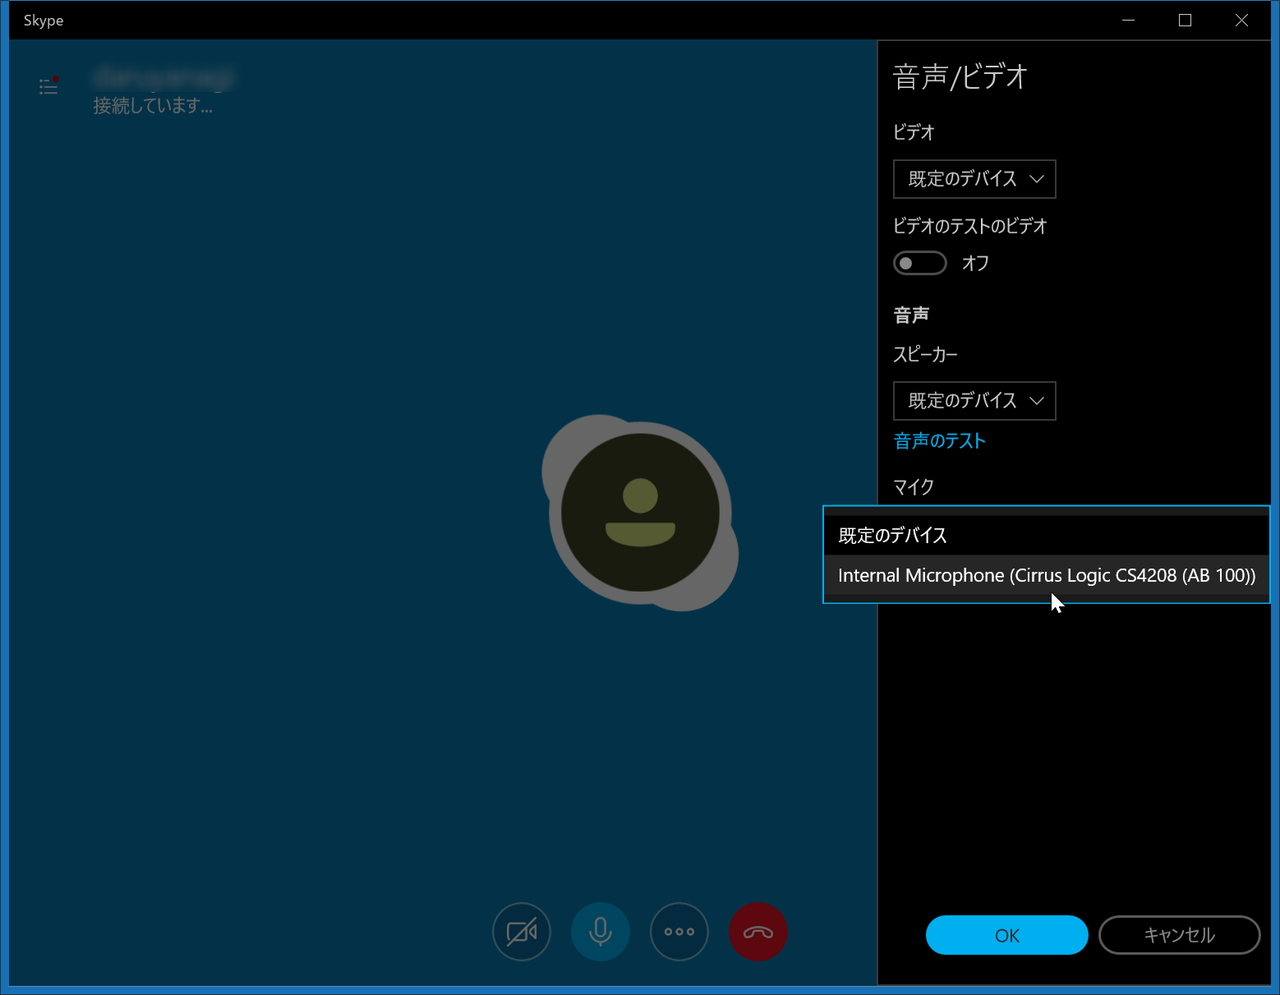This screenshot has width=1280, height=995.
Task: Turn on the video camera
Action: (521, 931)
